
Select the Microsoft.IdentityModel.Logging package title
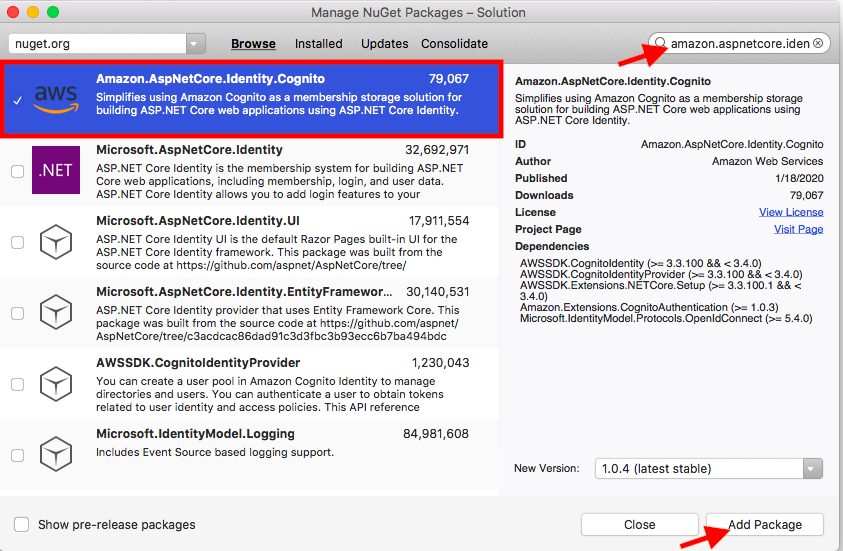[195, 433]
